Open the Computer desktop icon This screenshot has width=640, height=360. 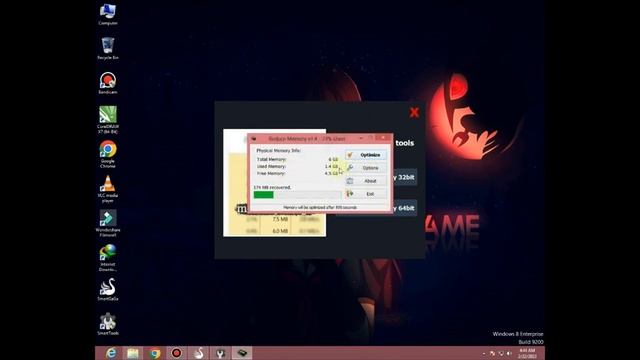point(108,14)
